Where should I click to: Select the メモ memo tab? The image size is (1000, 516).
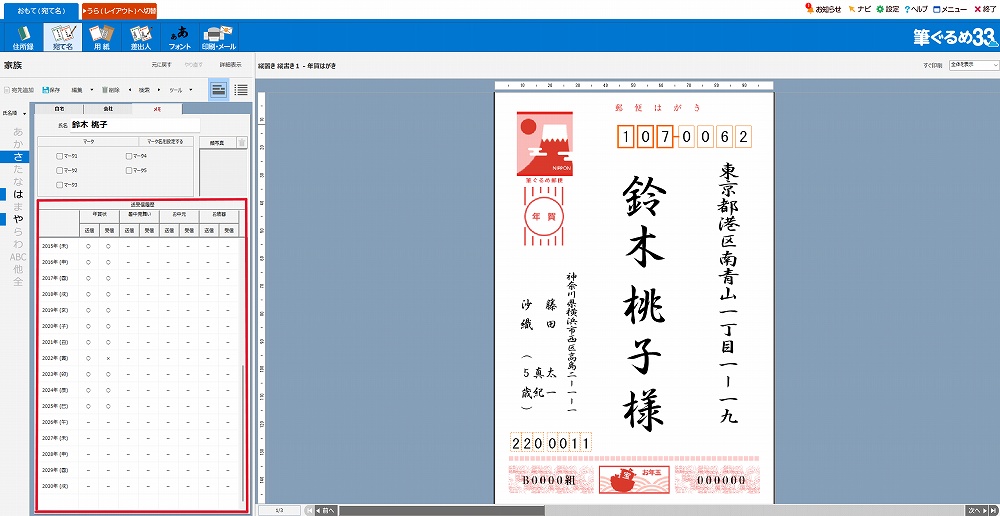click(x=157, y=109)
